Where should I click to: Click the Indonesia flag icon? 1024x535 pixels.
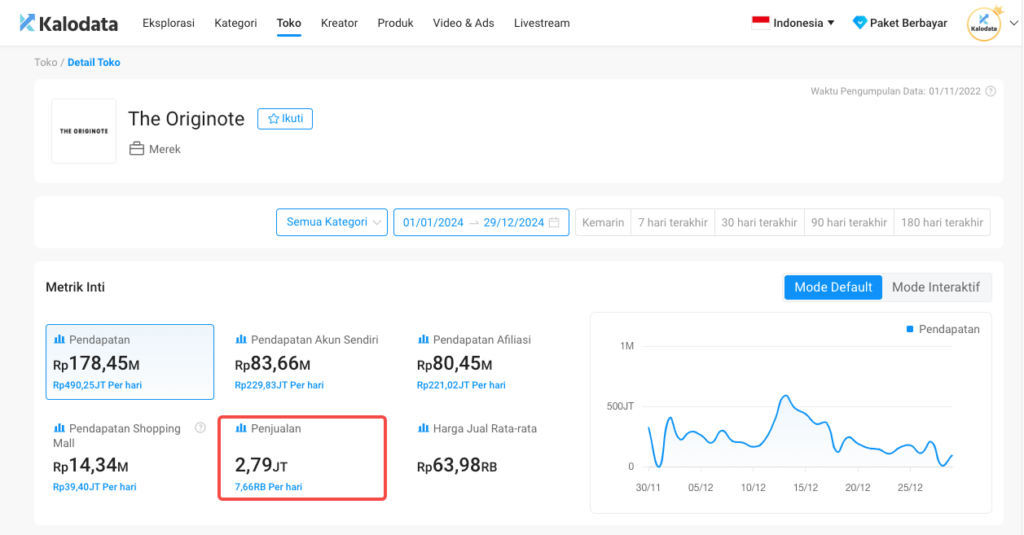coord(760,23)
